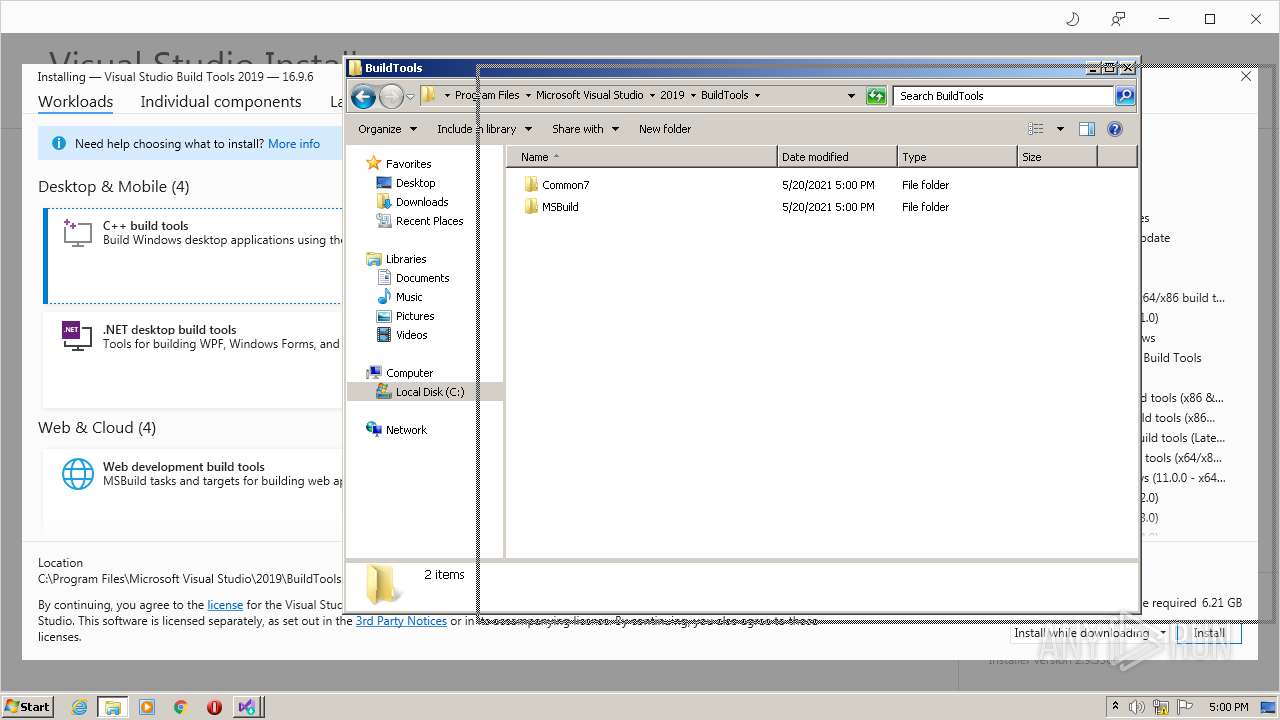Click the Forward arrow in Explorer
This screenshot has width=1280, height=720.
click(391, 96)
